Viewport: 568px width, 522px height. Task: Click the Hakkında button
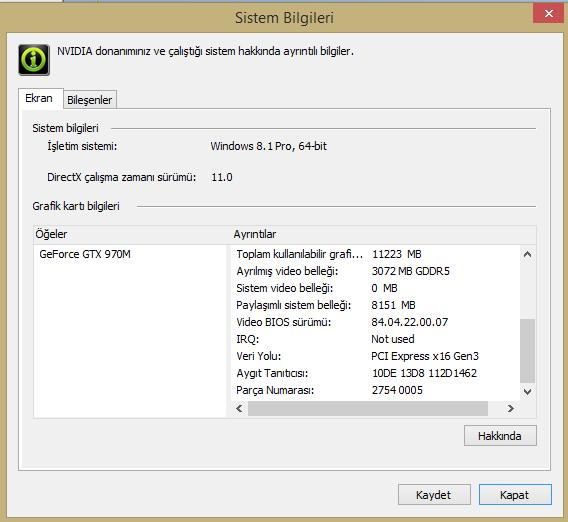pyautogui.click(x=500, y=436)
